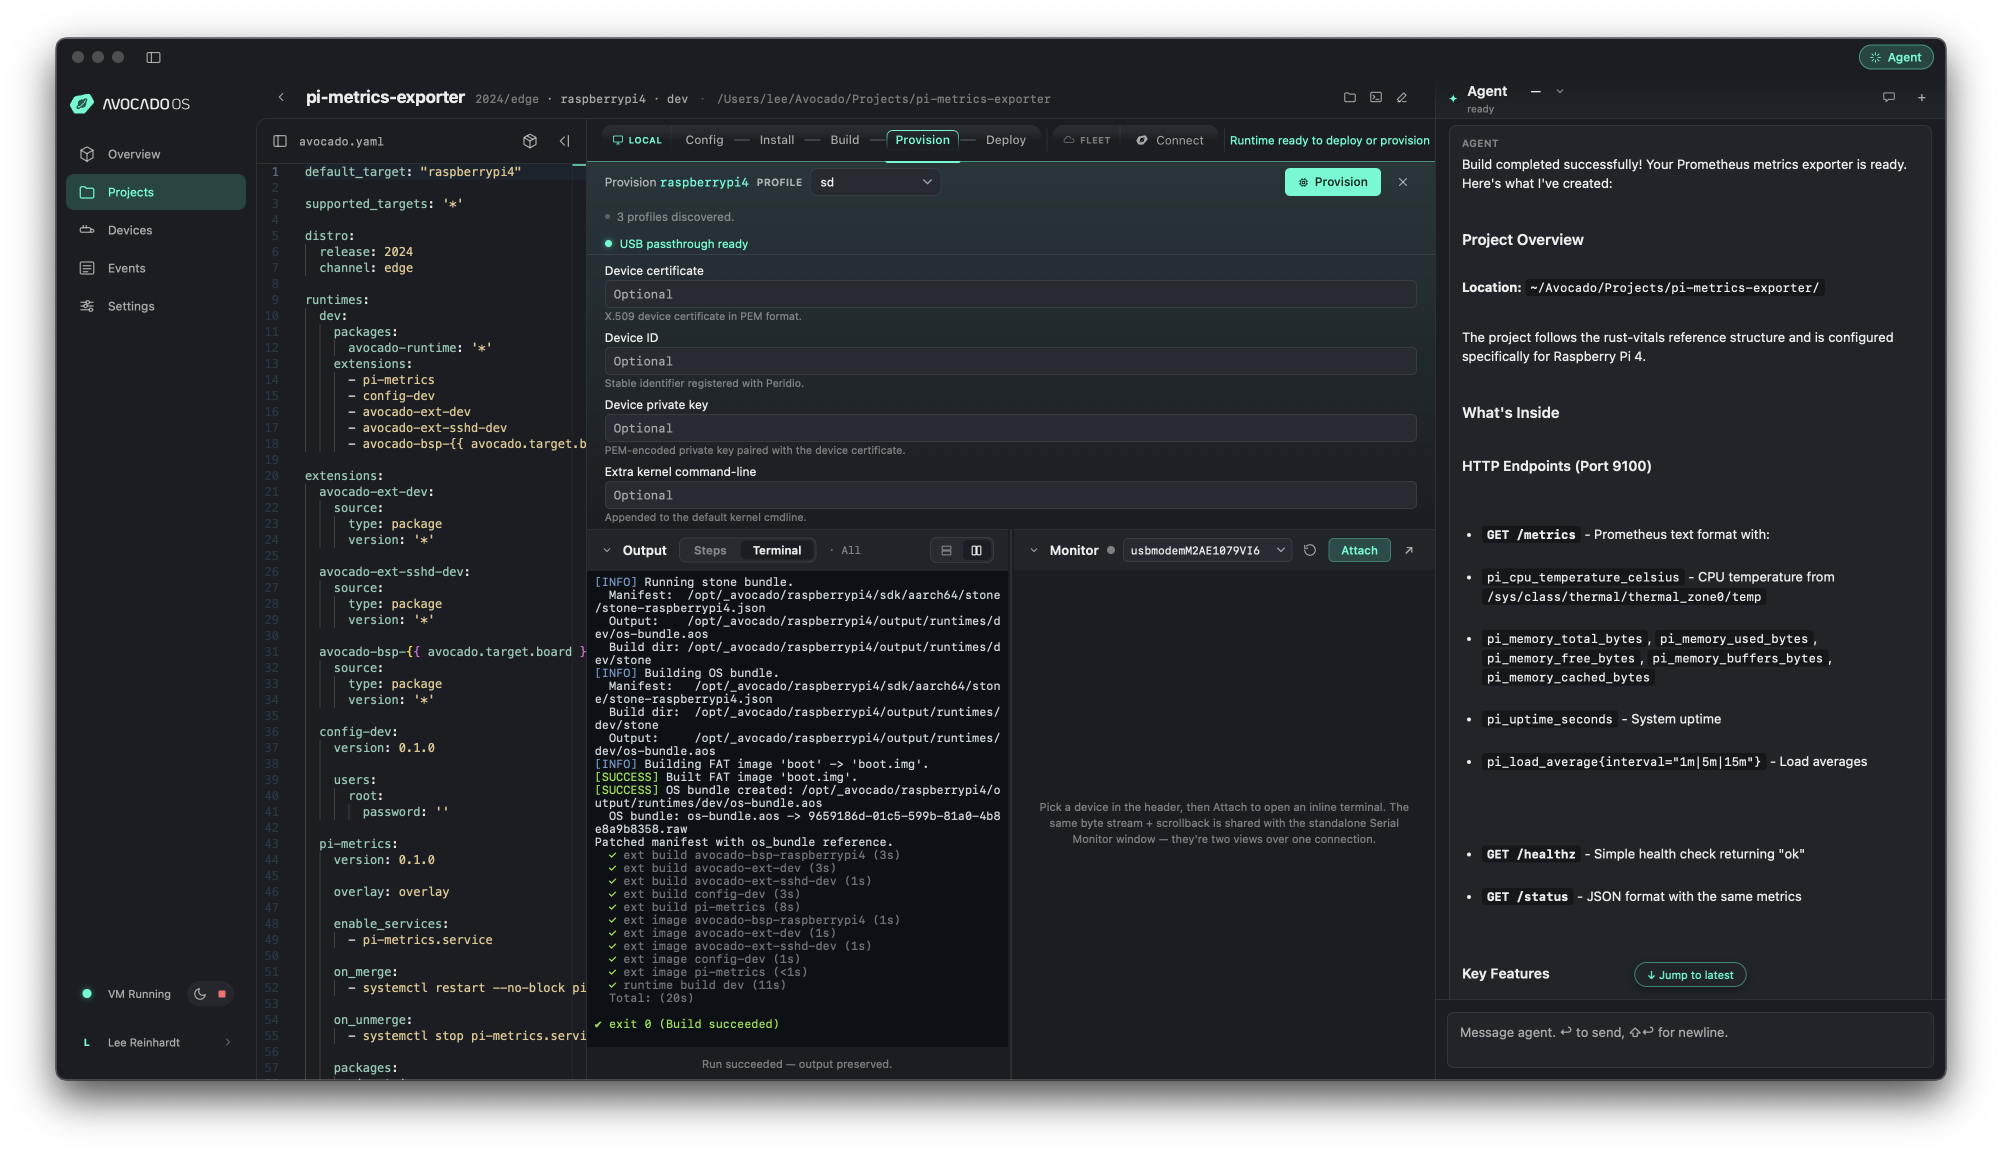
Task: Click the Attach button in Monitor
Action: [x=1359, y=551]
